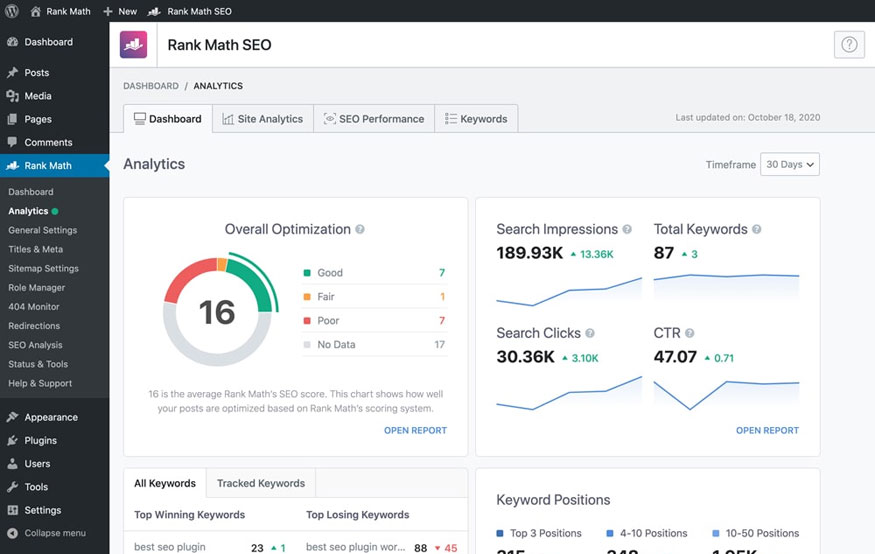Open General Settings submenu item
The height and width of the screenshot is (554, 875).
coord(42,230)
